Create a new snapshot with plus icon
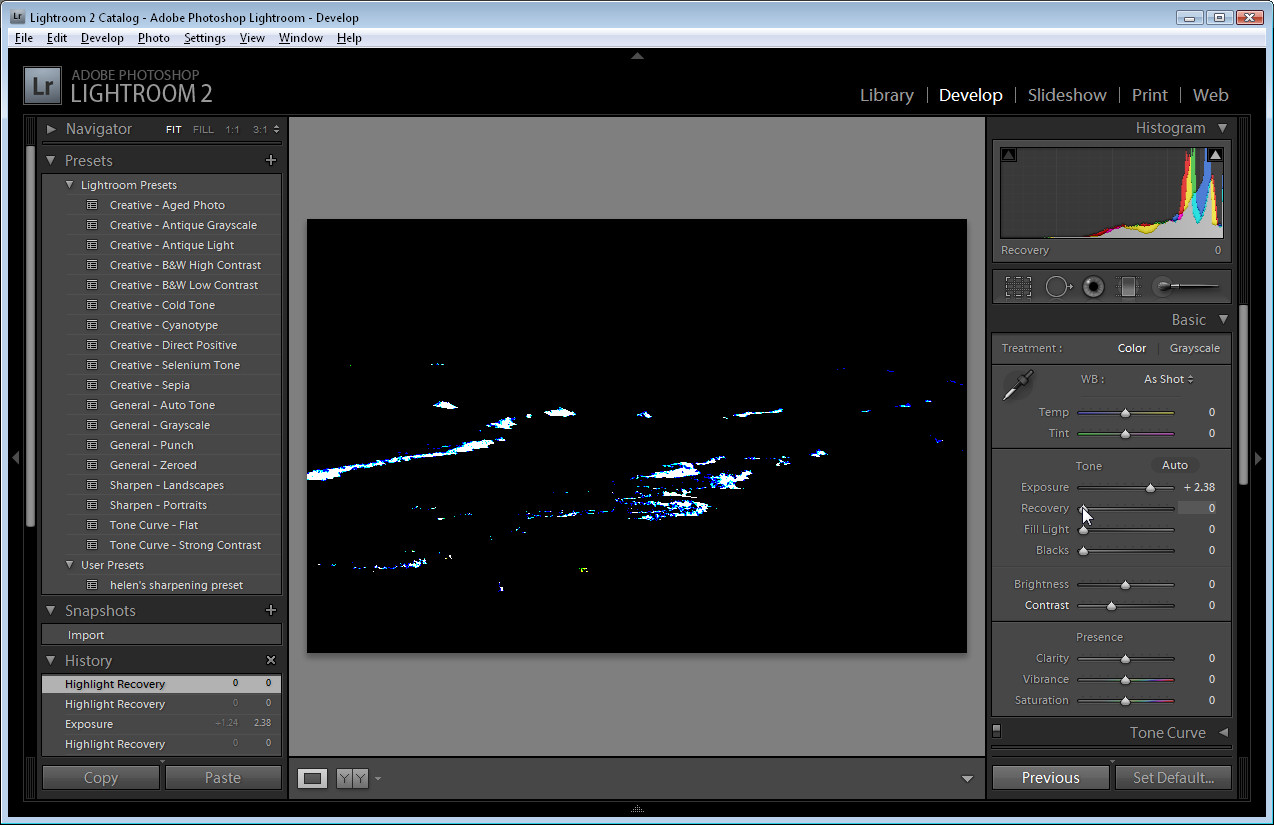This screenshot has width=1274, height=825. 270,610
